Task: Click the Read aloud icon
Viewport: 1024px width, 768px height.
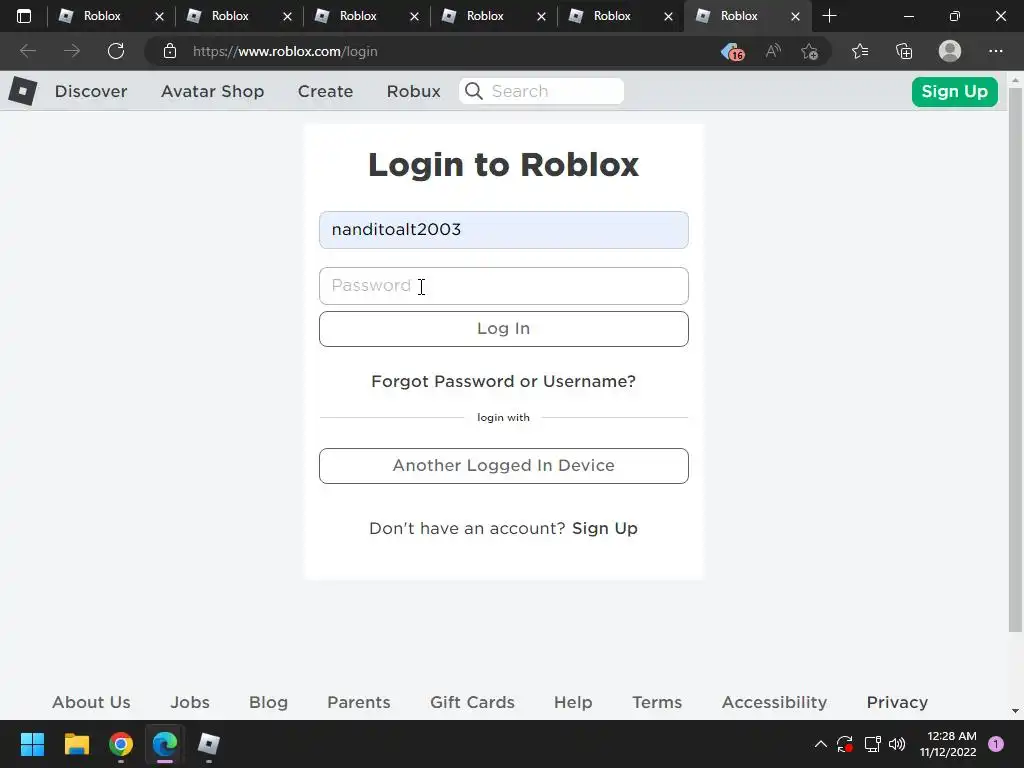Action: pyautogui.click(x=773, y=51)
